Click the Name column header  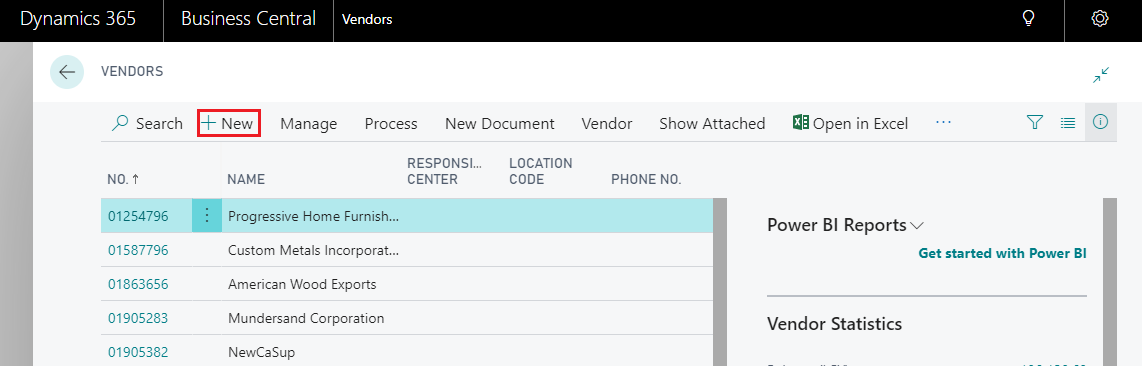click(246, 179)
